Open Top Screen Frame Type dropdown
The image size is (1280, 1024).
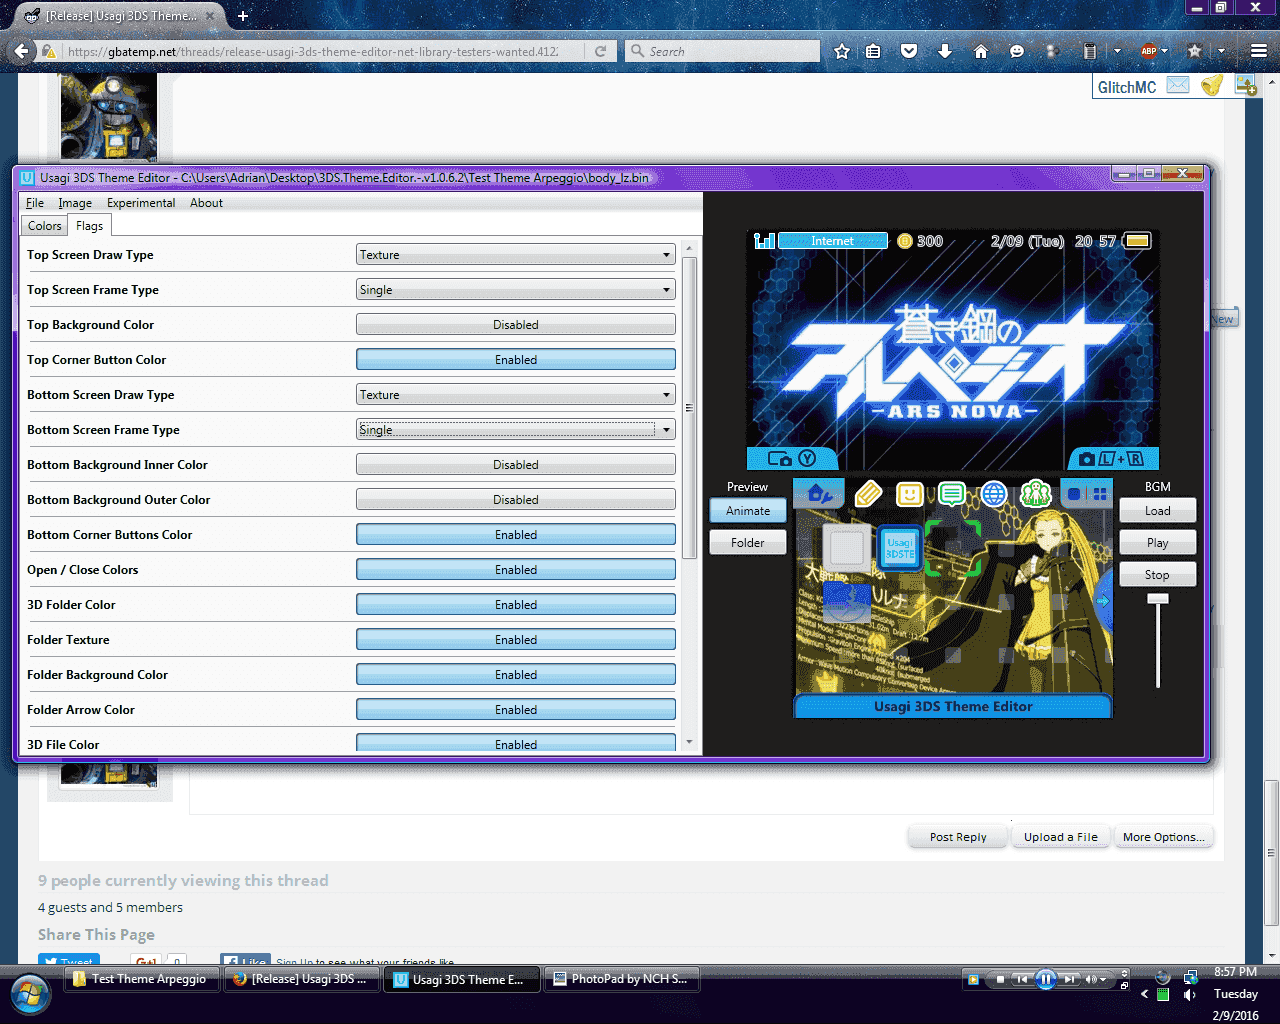[516, 290]
